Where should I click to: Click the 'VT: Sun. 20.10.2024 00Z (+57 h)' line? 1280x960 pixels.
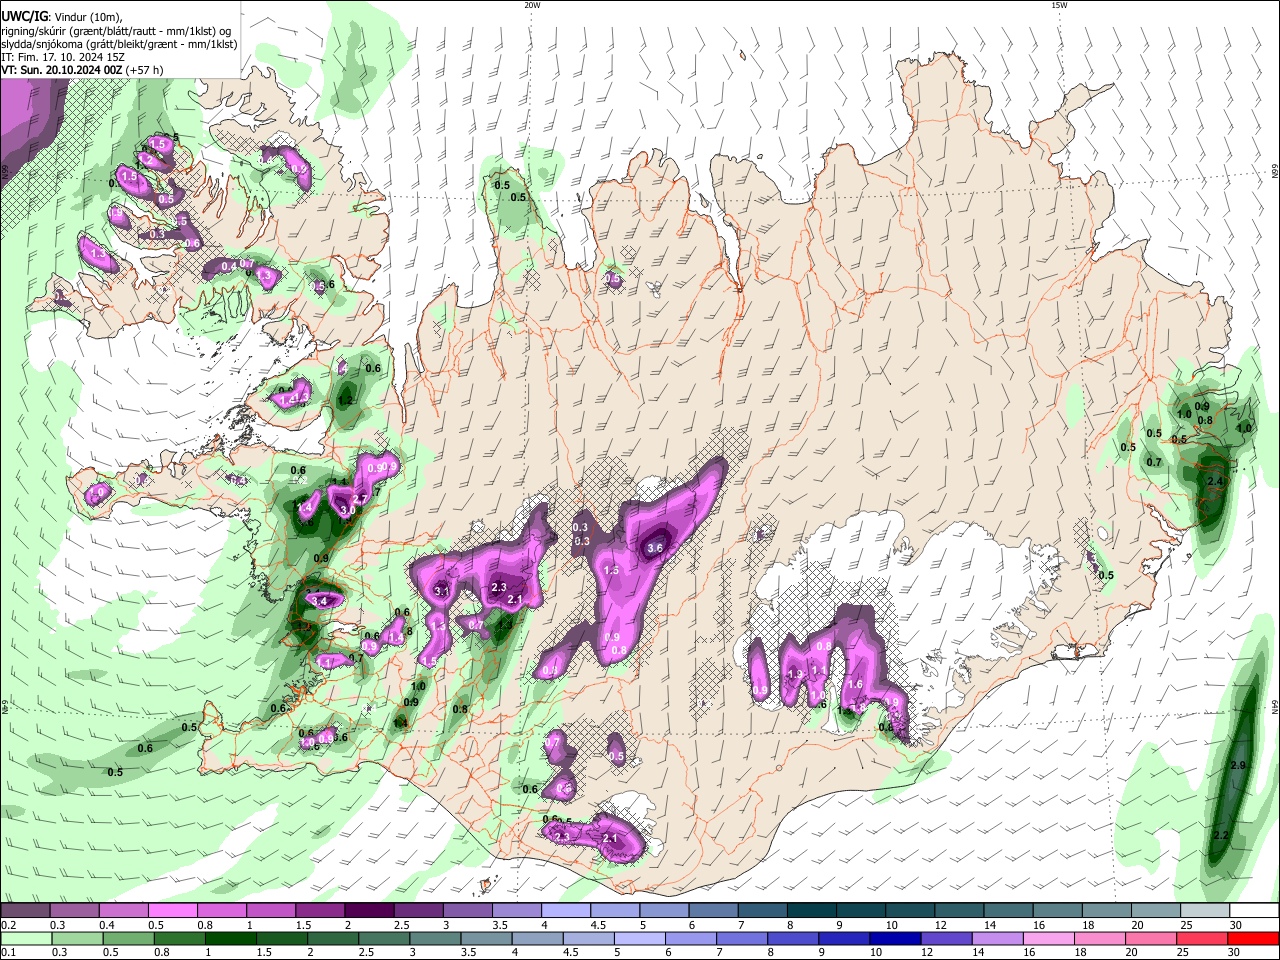(82, 70)
